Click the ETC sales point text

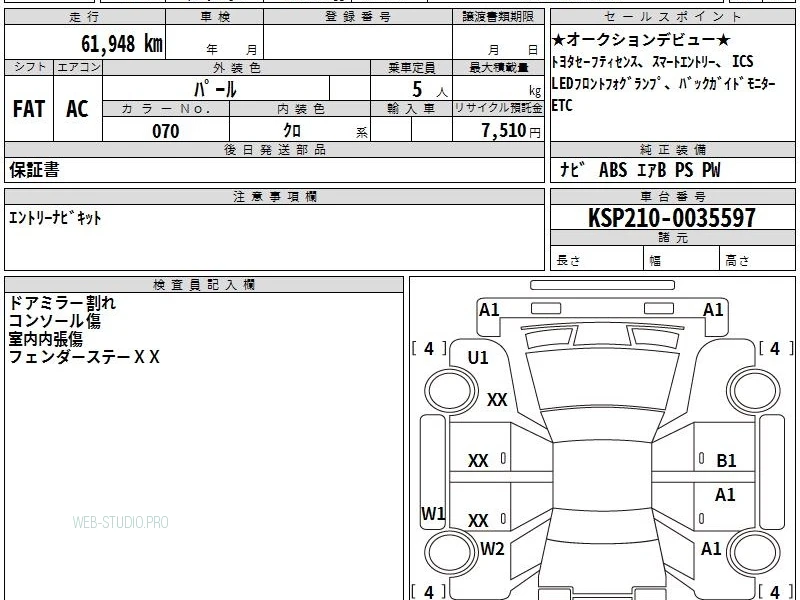562,105
